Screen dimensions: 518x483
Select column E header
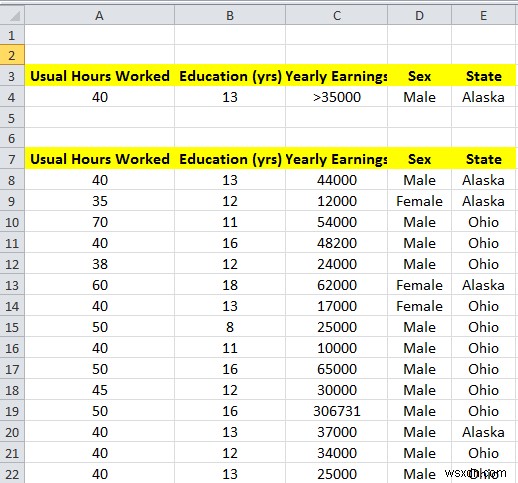[x=483, y=15]
